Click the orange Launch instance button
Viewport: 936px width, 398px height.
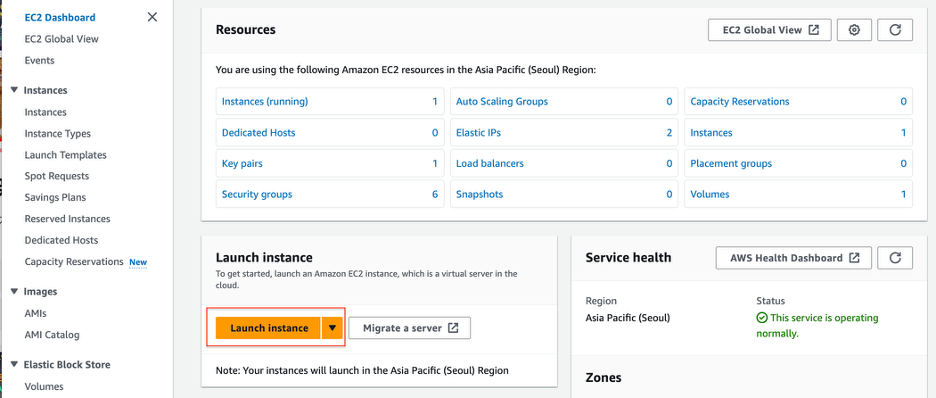[269, 328]
